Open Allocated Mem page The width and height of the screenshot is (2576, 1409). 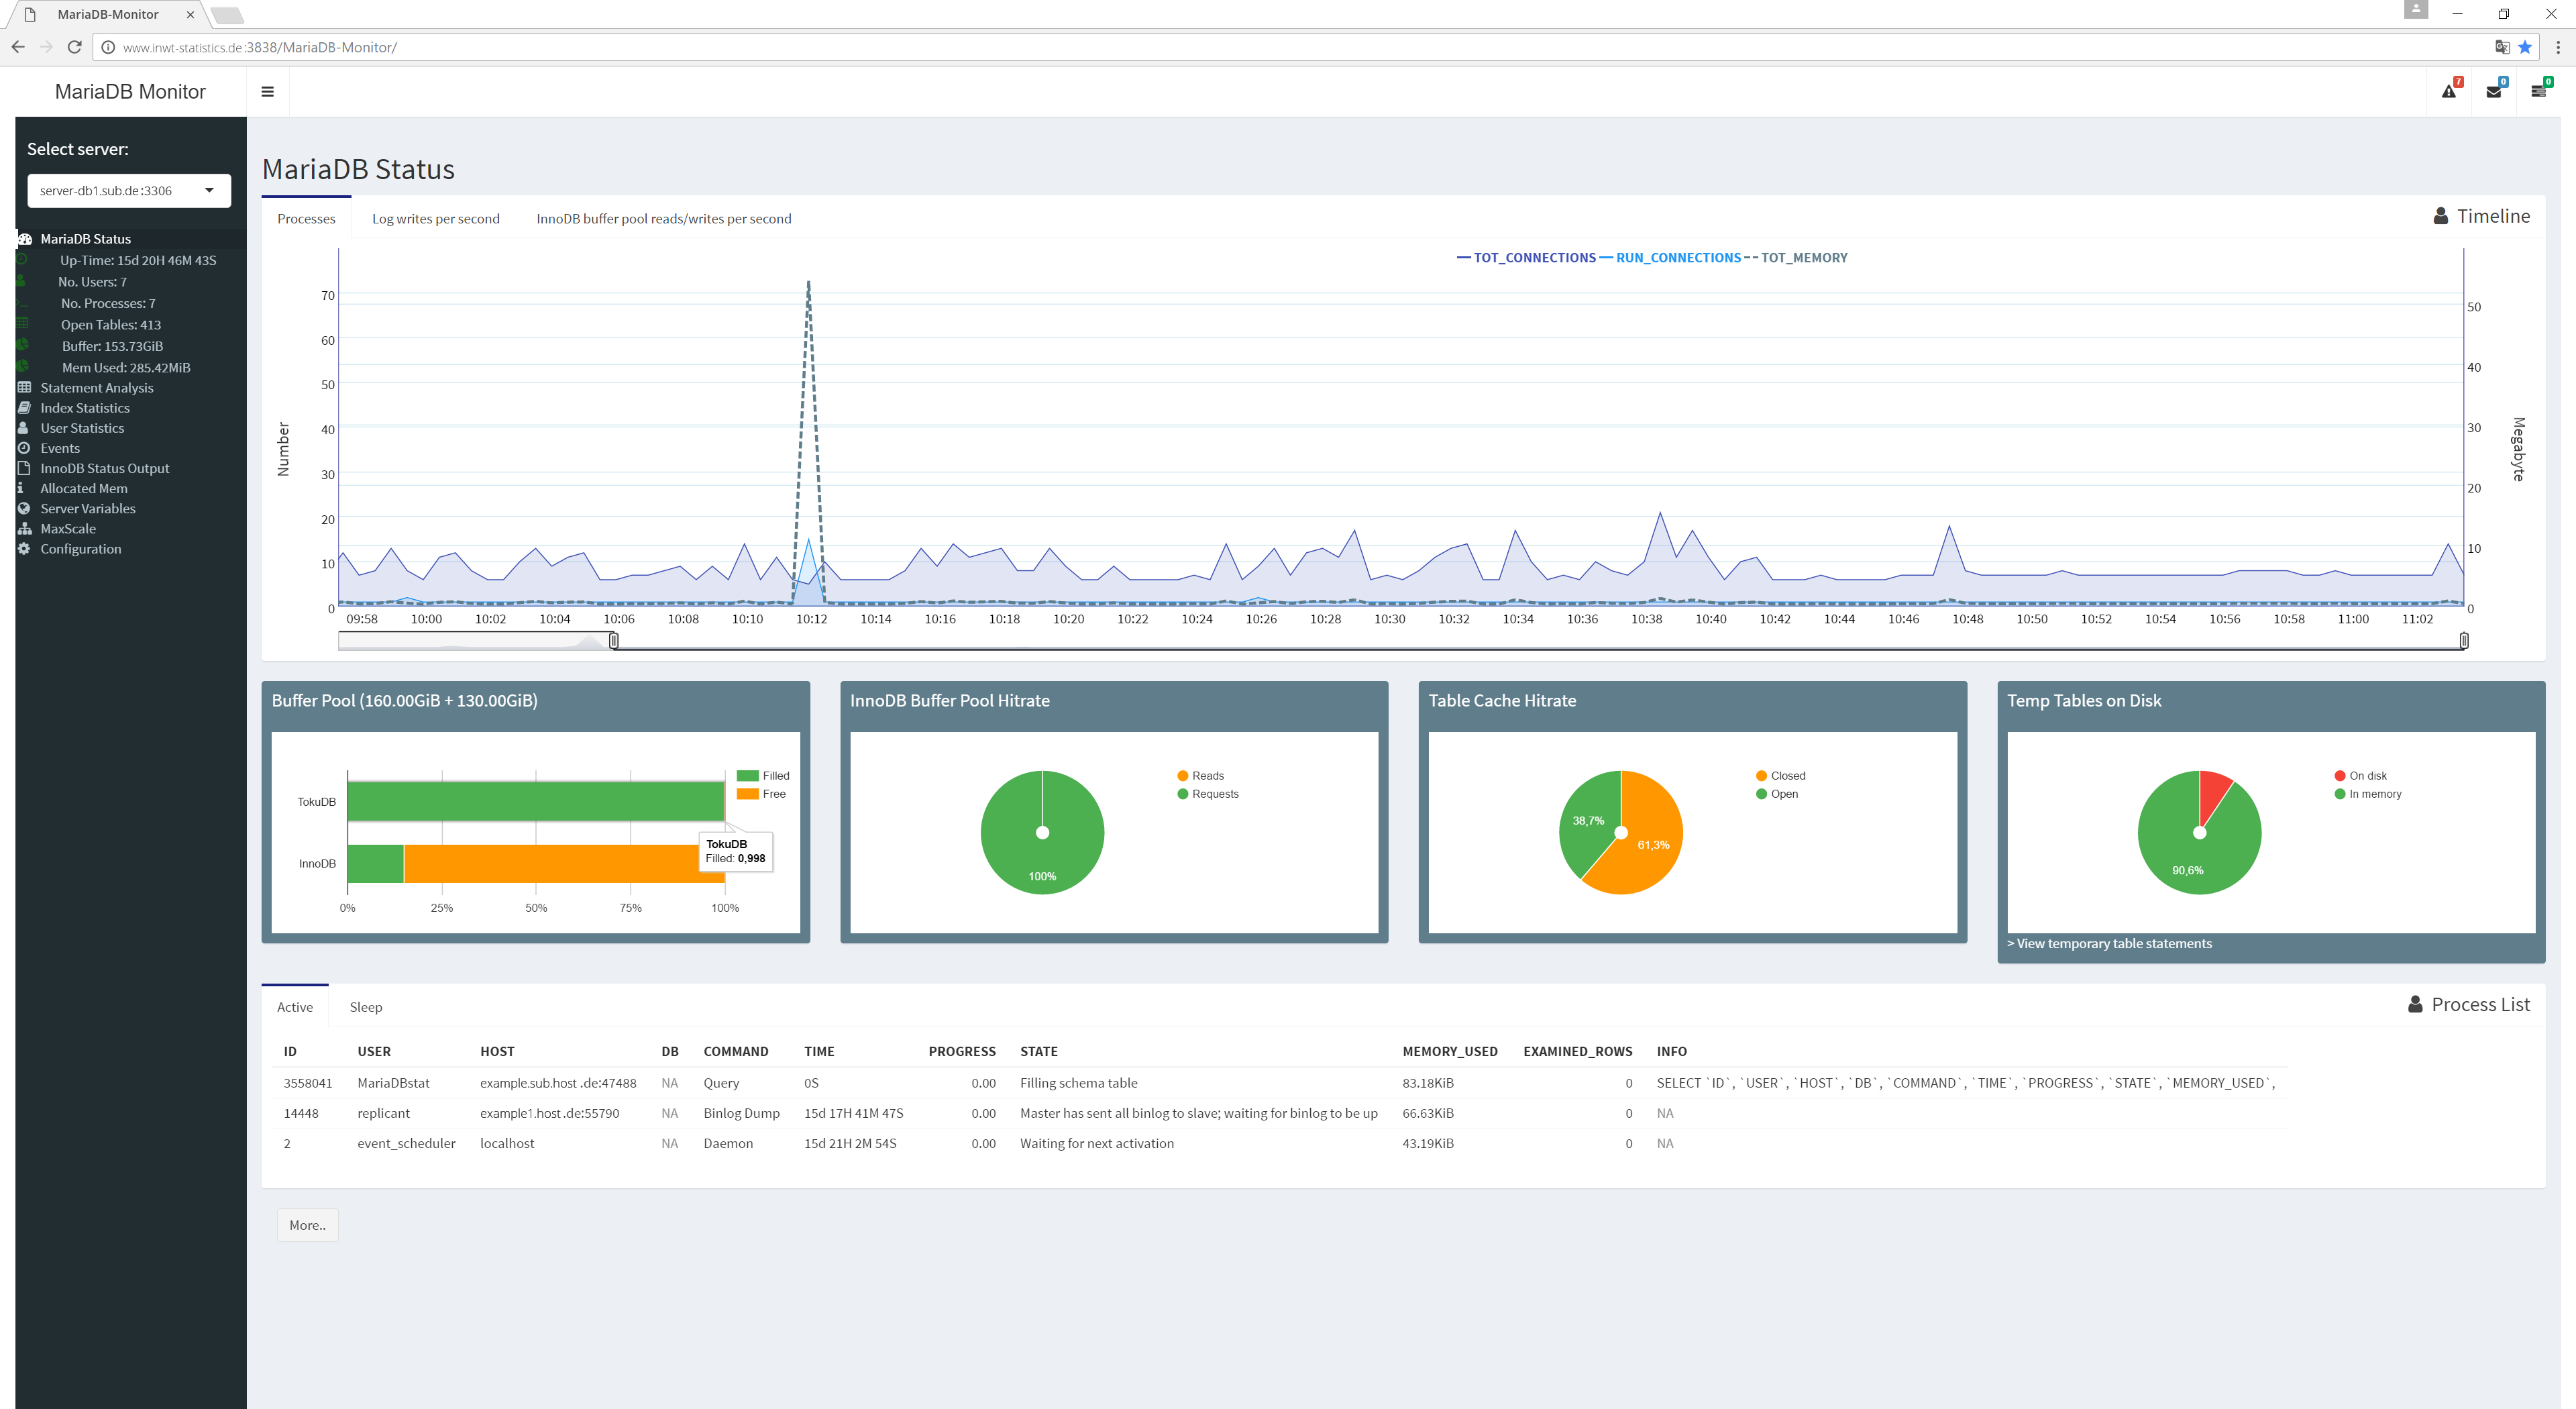tap(84, 488)
